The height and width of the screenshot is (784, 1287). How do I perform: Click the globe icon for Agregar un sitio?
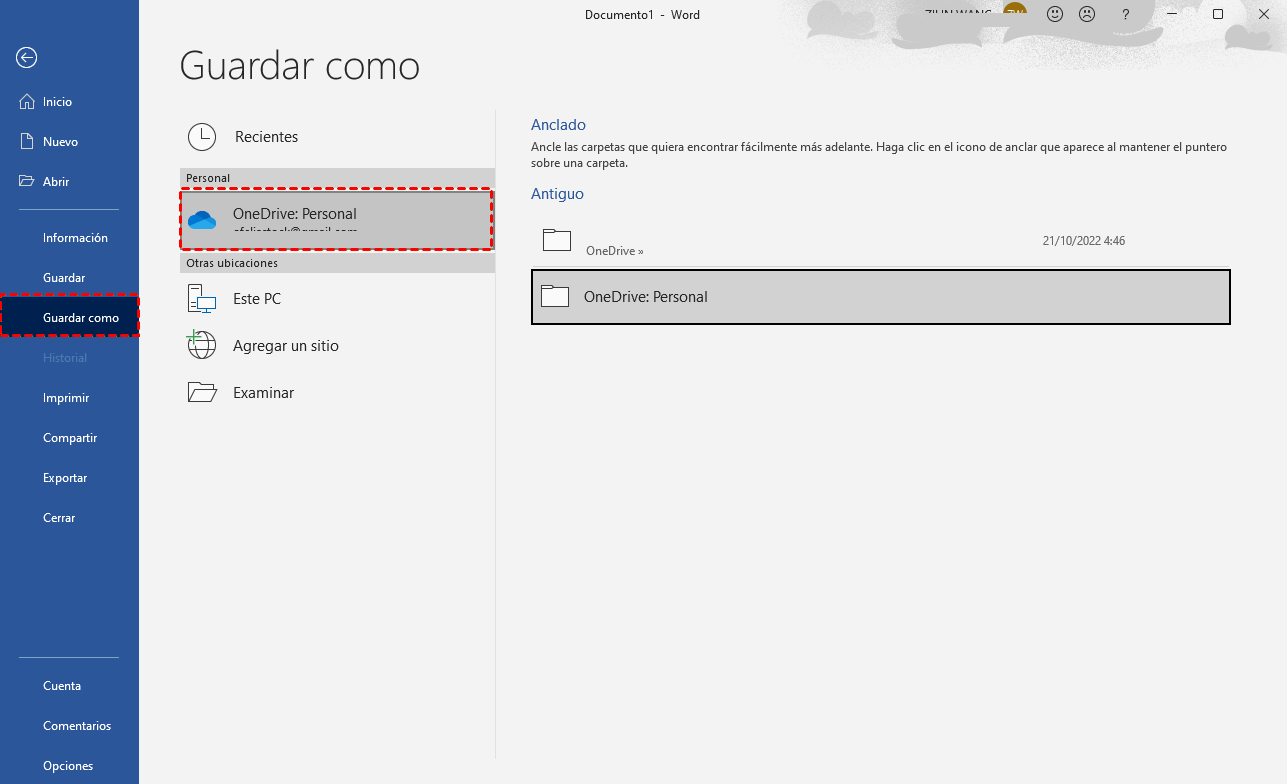(x=202, y=346)
